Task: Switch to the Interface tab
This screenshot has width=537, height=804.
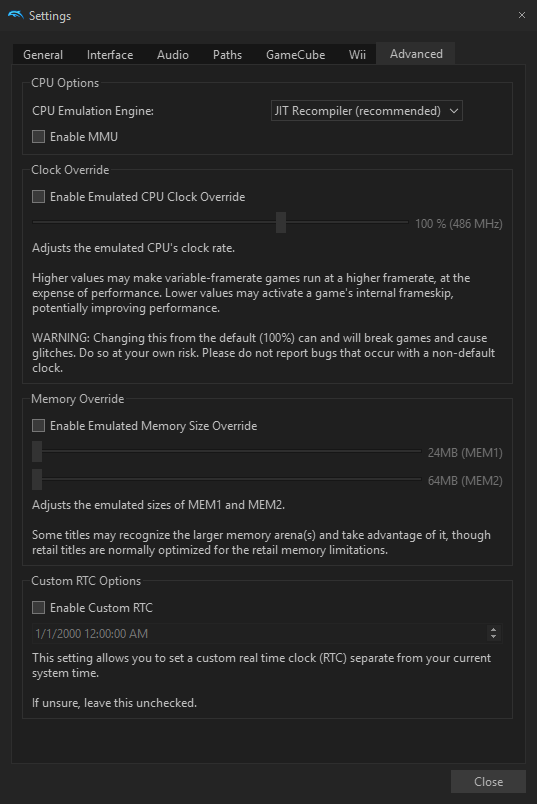Action: click(110, 54)
